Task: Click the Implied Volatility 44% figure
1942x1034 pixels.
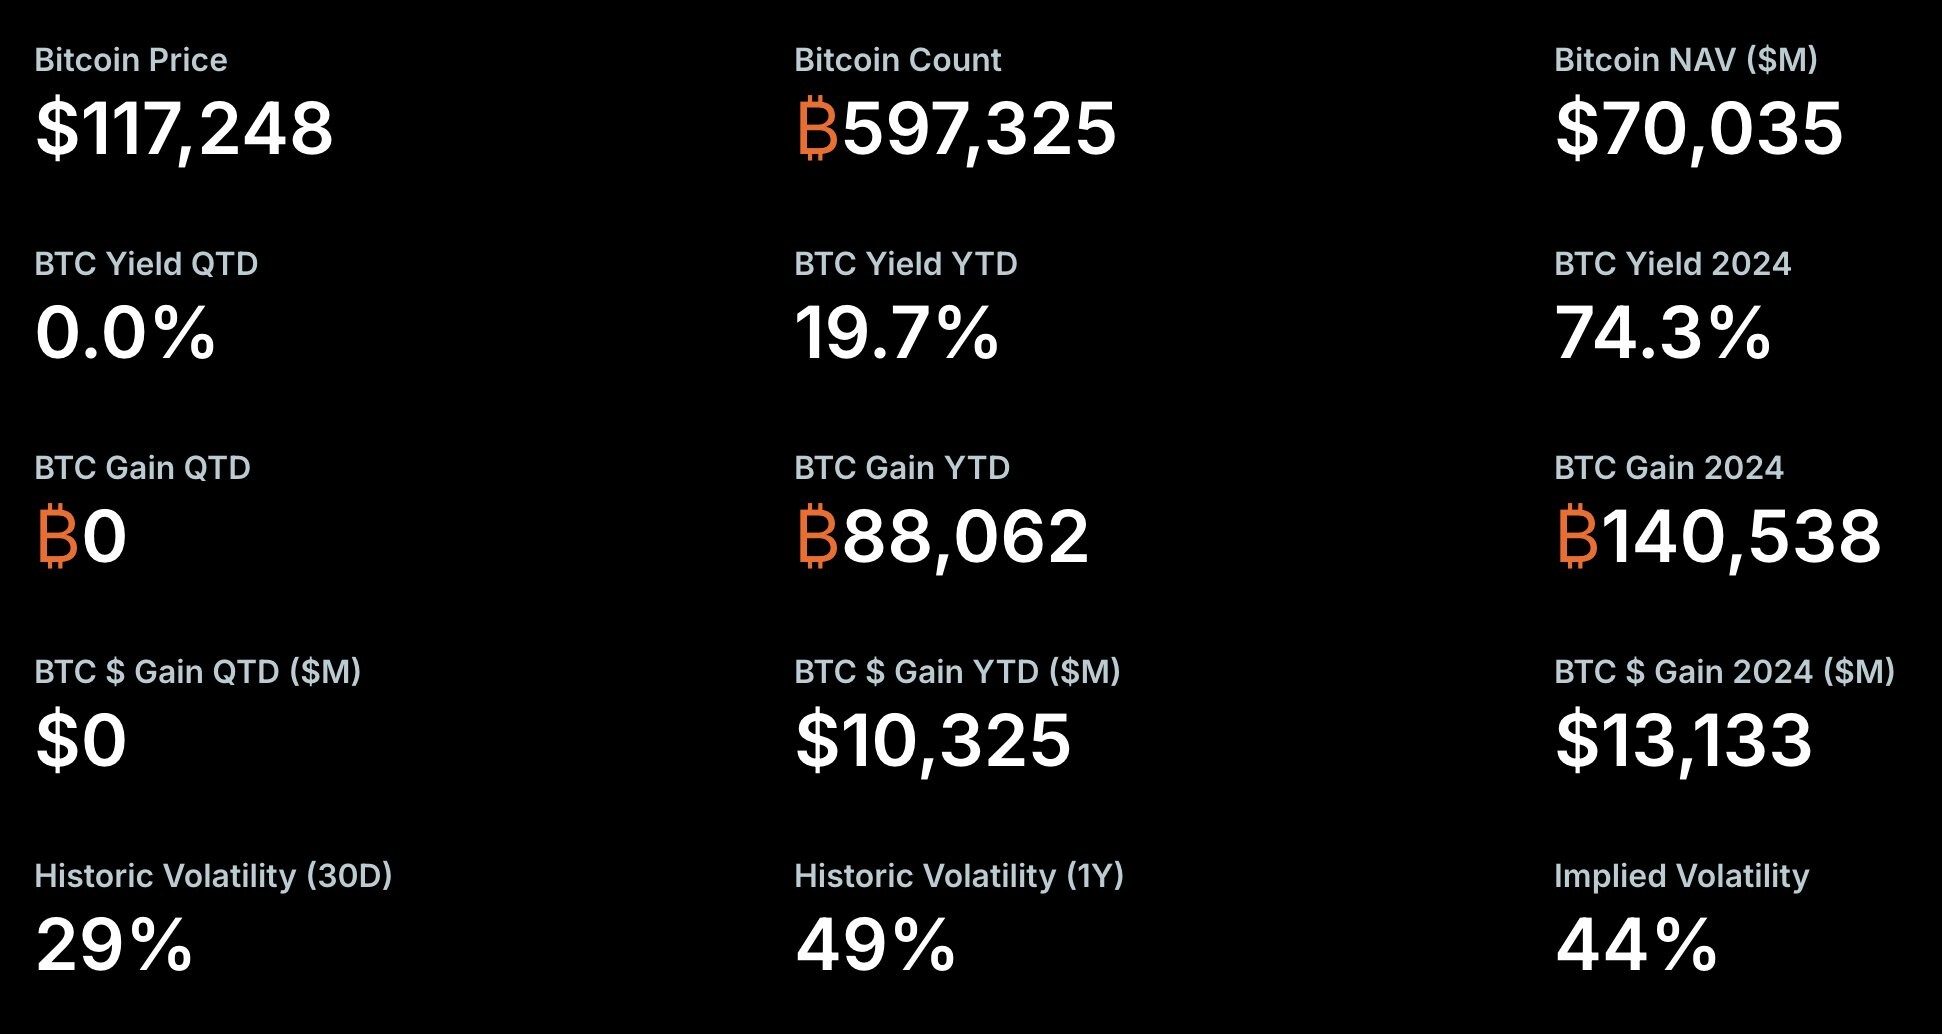Action: (x=1637, y=945)
